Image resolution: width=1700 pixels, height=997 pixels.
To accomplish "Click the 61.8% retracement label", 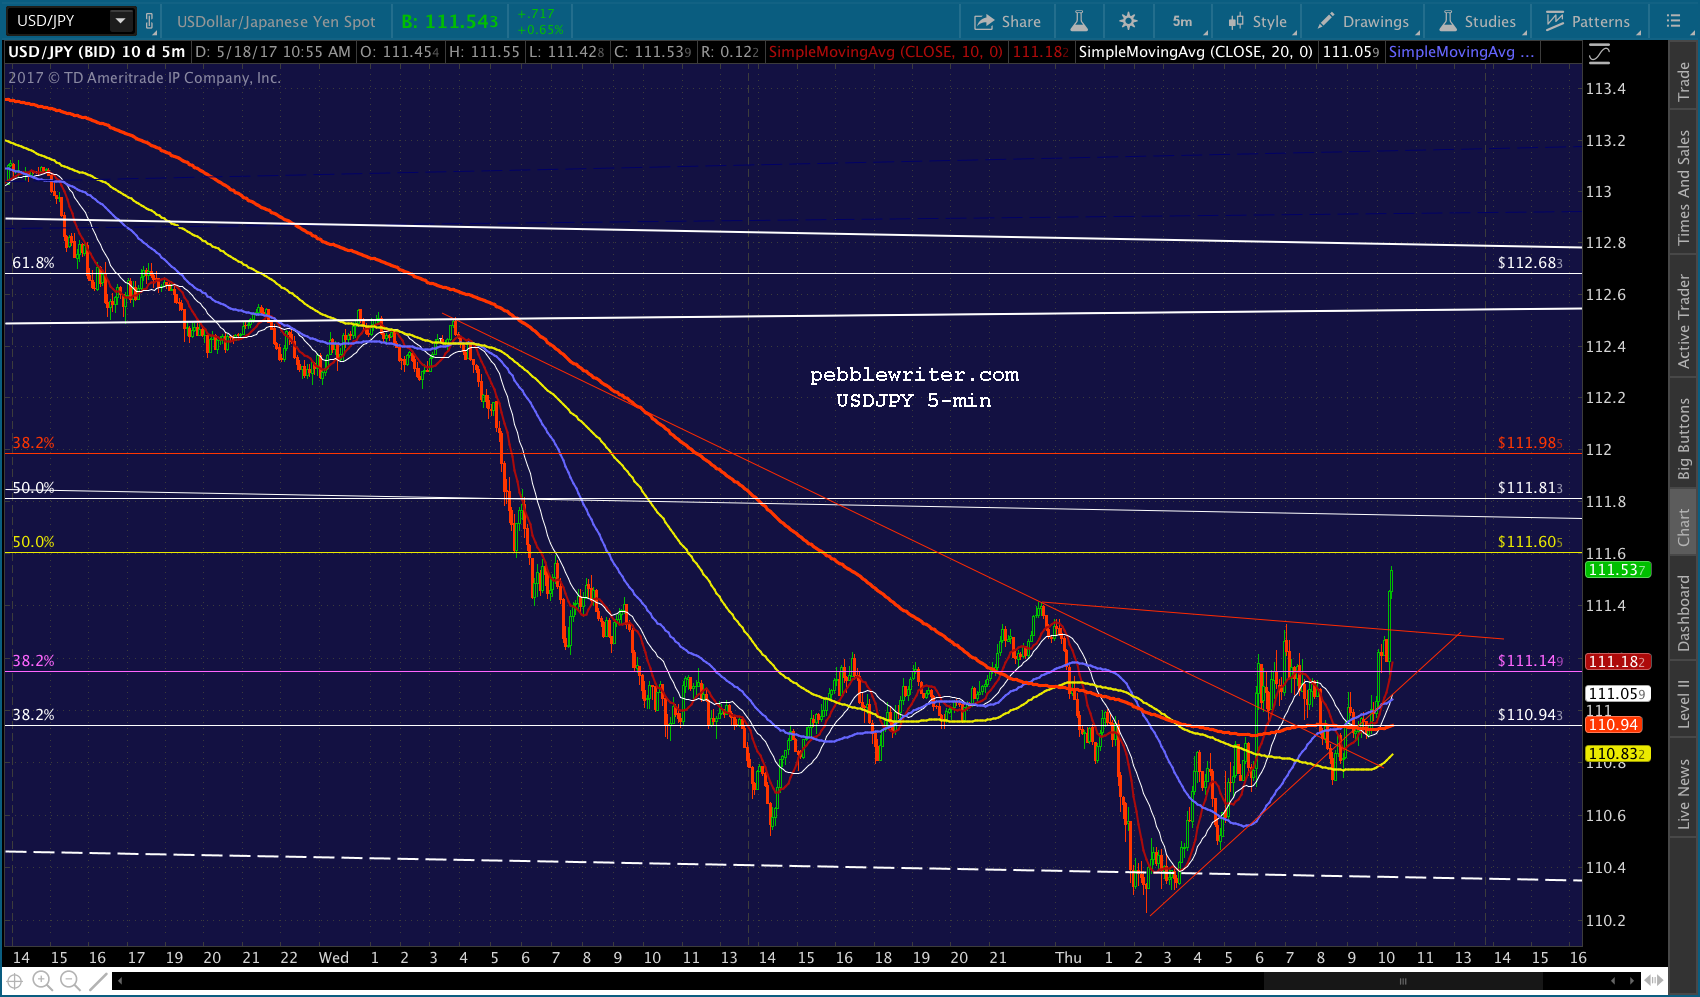I will tap(33, 263).
